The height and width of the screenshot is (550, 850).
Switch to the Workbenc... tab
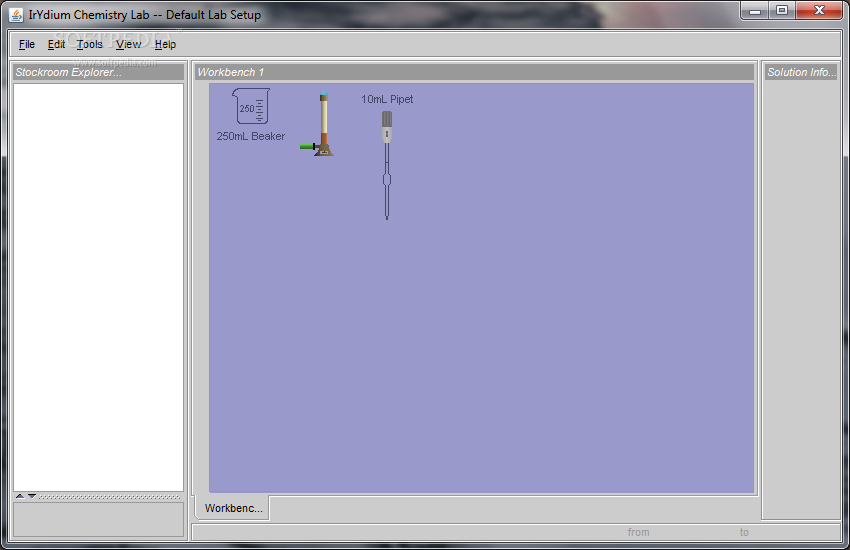coord(233,508)
